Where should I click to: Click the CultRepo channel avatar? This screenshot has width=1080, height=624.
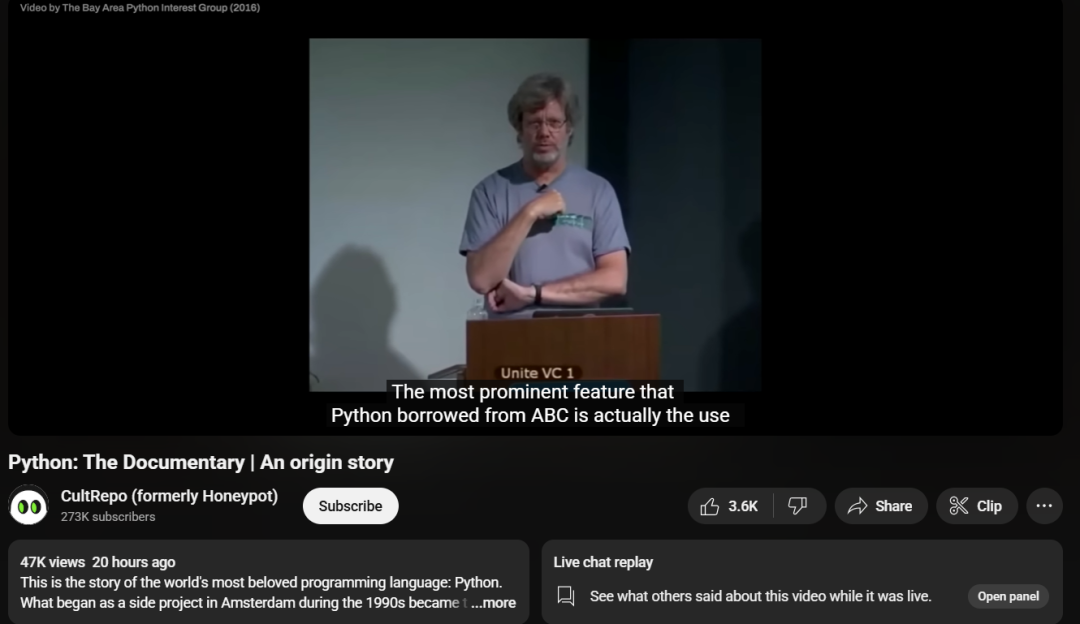28,506
